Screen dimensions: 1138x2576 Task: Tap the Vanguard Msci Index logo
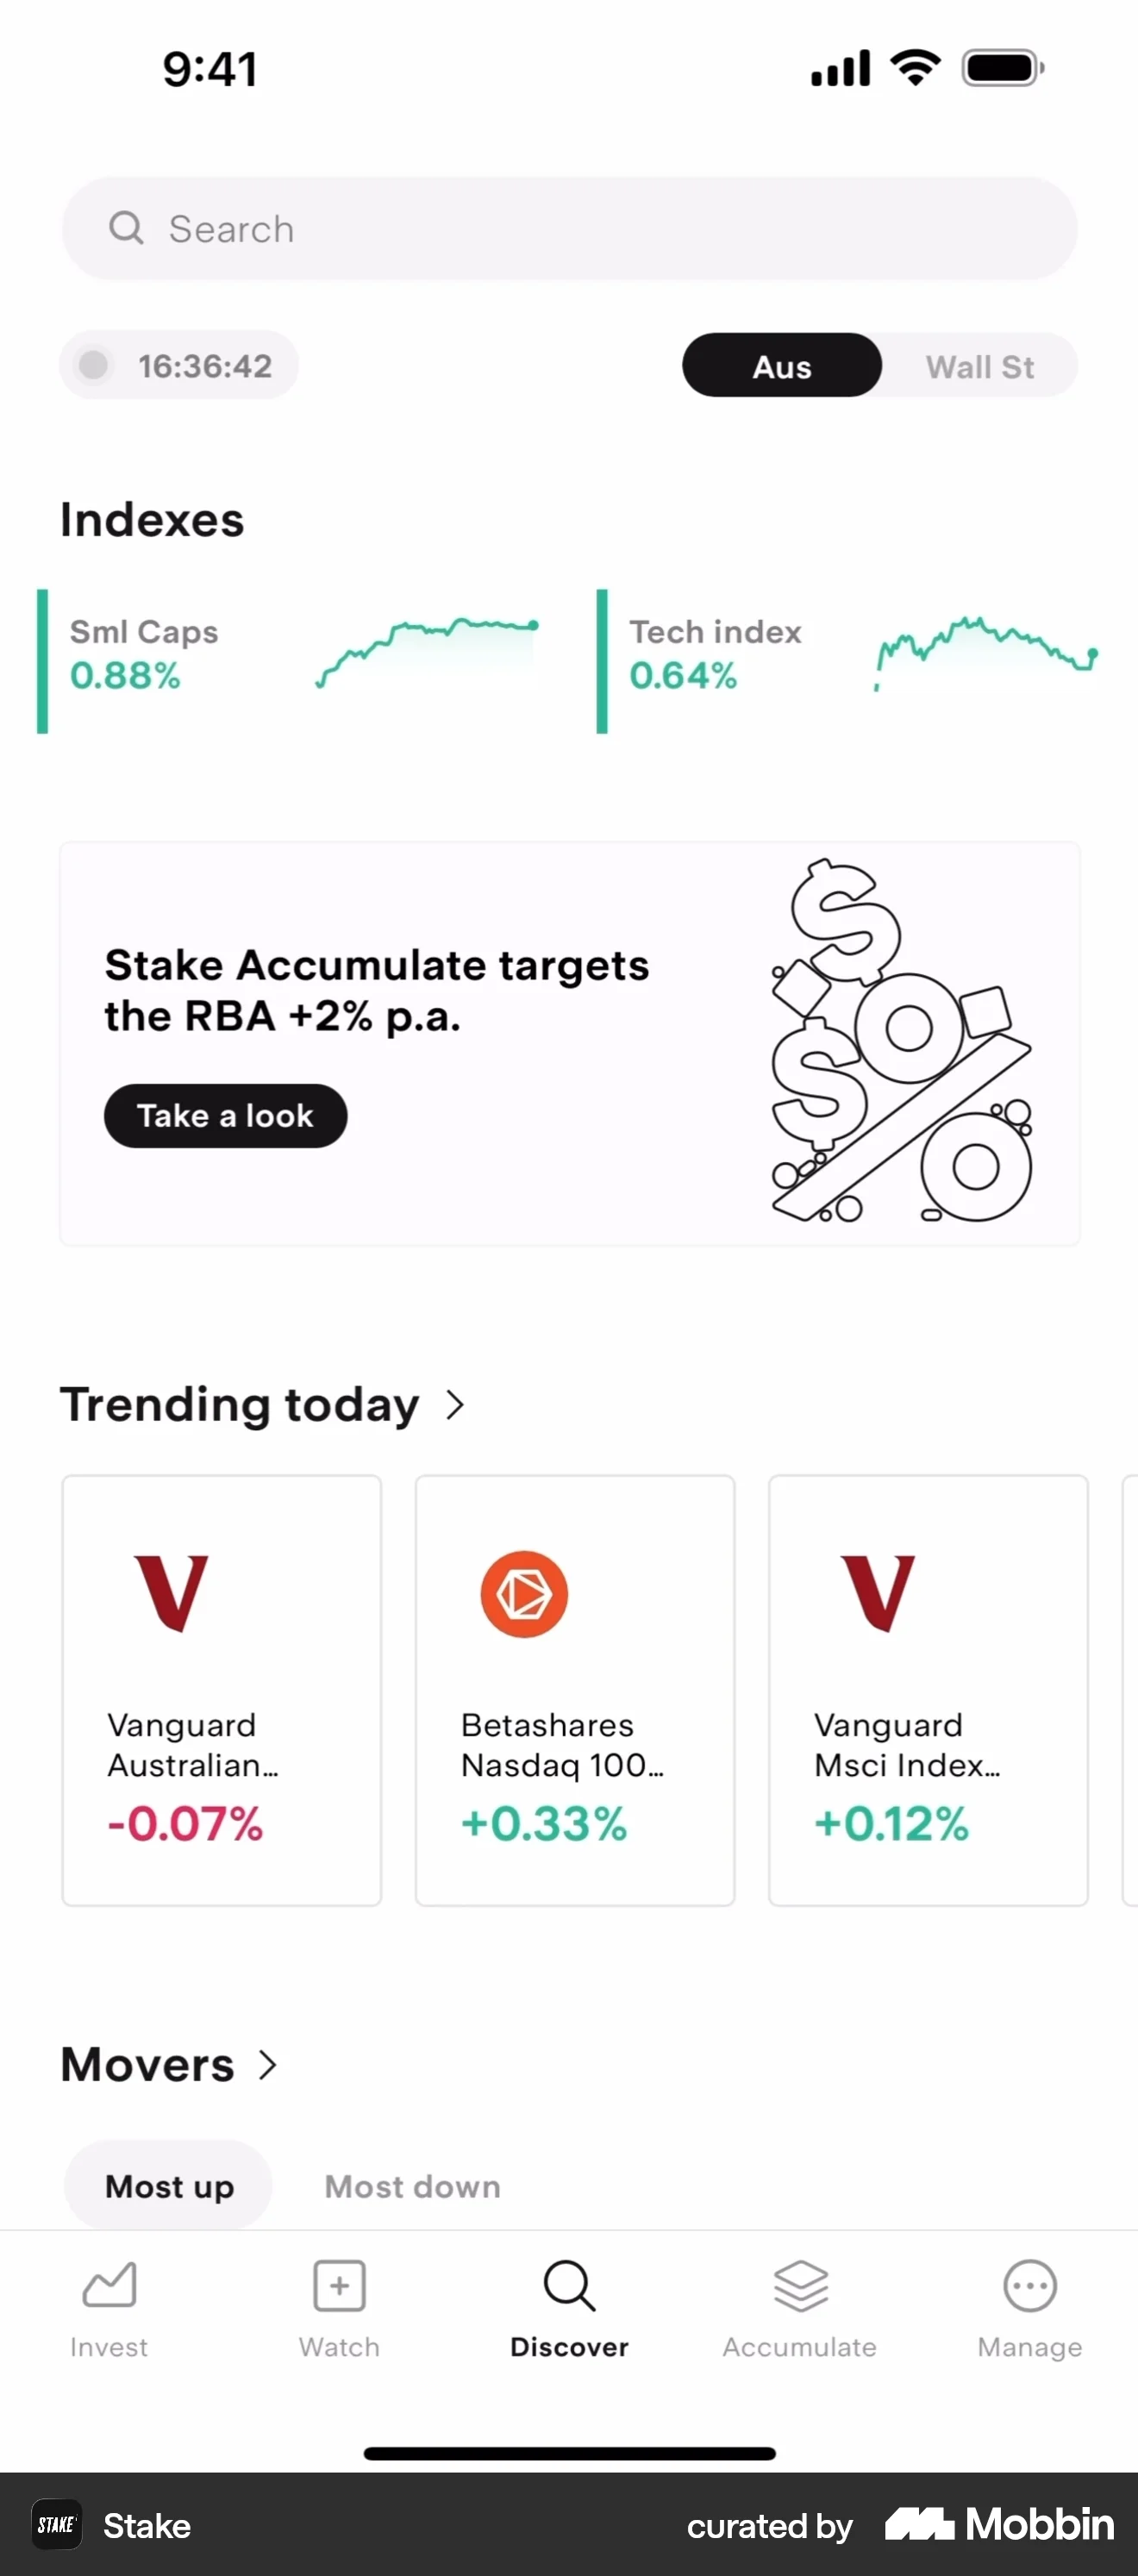click(x=878, y=1593)
